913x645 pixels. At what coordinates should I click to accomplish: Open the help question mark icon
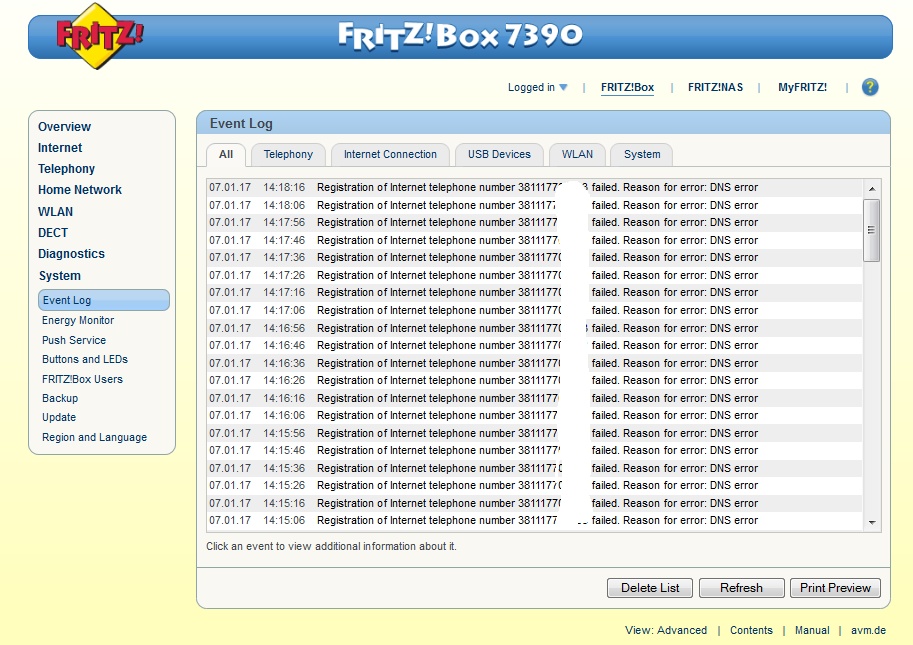[x=870, y=87]
